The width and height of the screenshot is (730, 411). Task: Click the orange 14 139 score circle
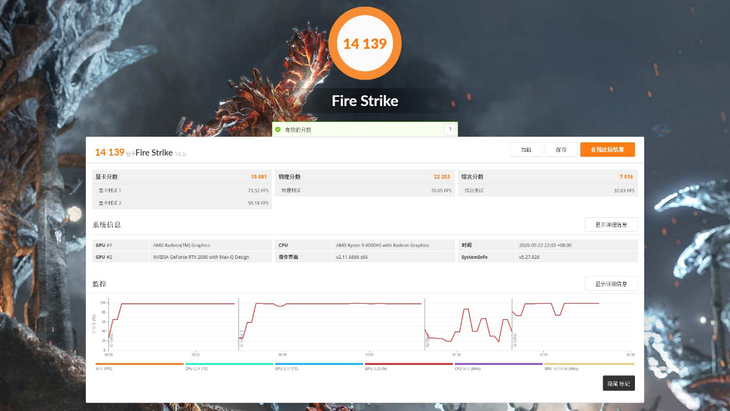click(364, 44)
